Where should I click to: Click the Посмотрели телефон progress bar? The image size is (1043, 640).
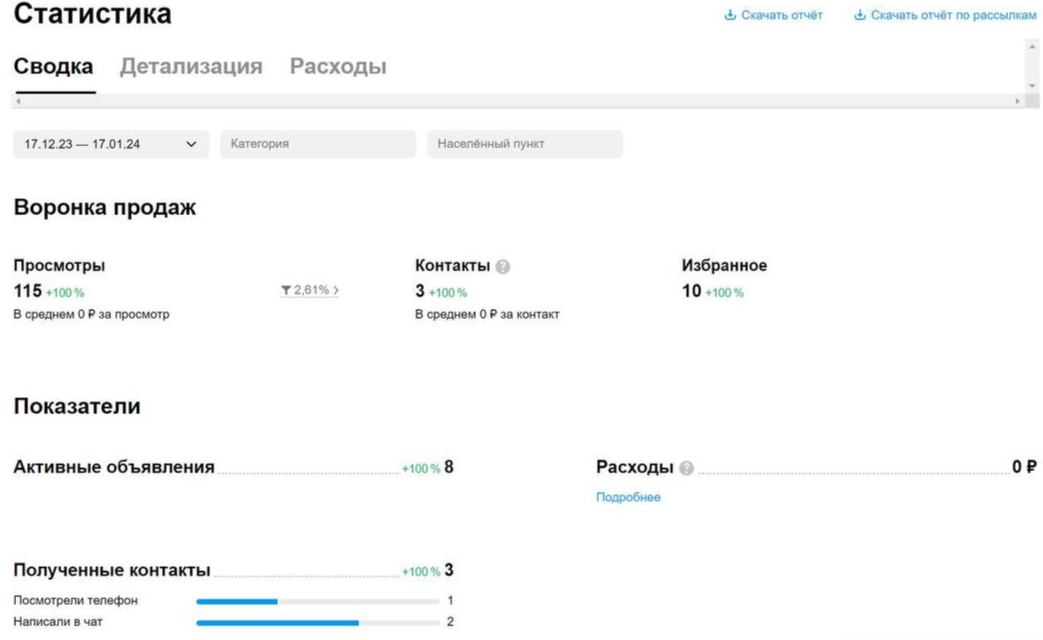318,601
